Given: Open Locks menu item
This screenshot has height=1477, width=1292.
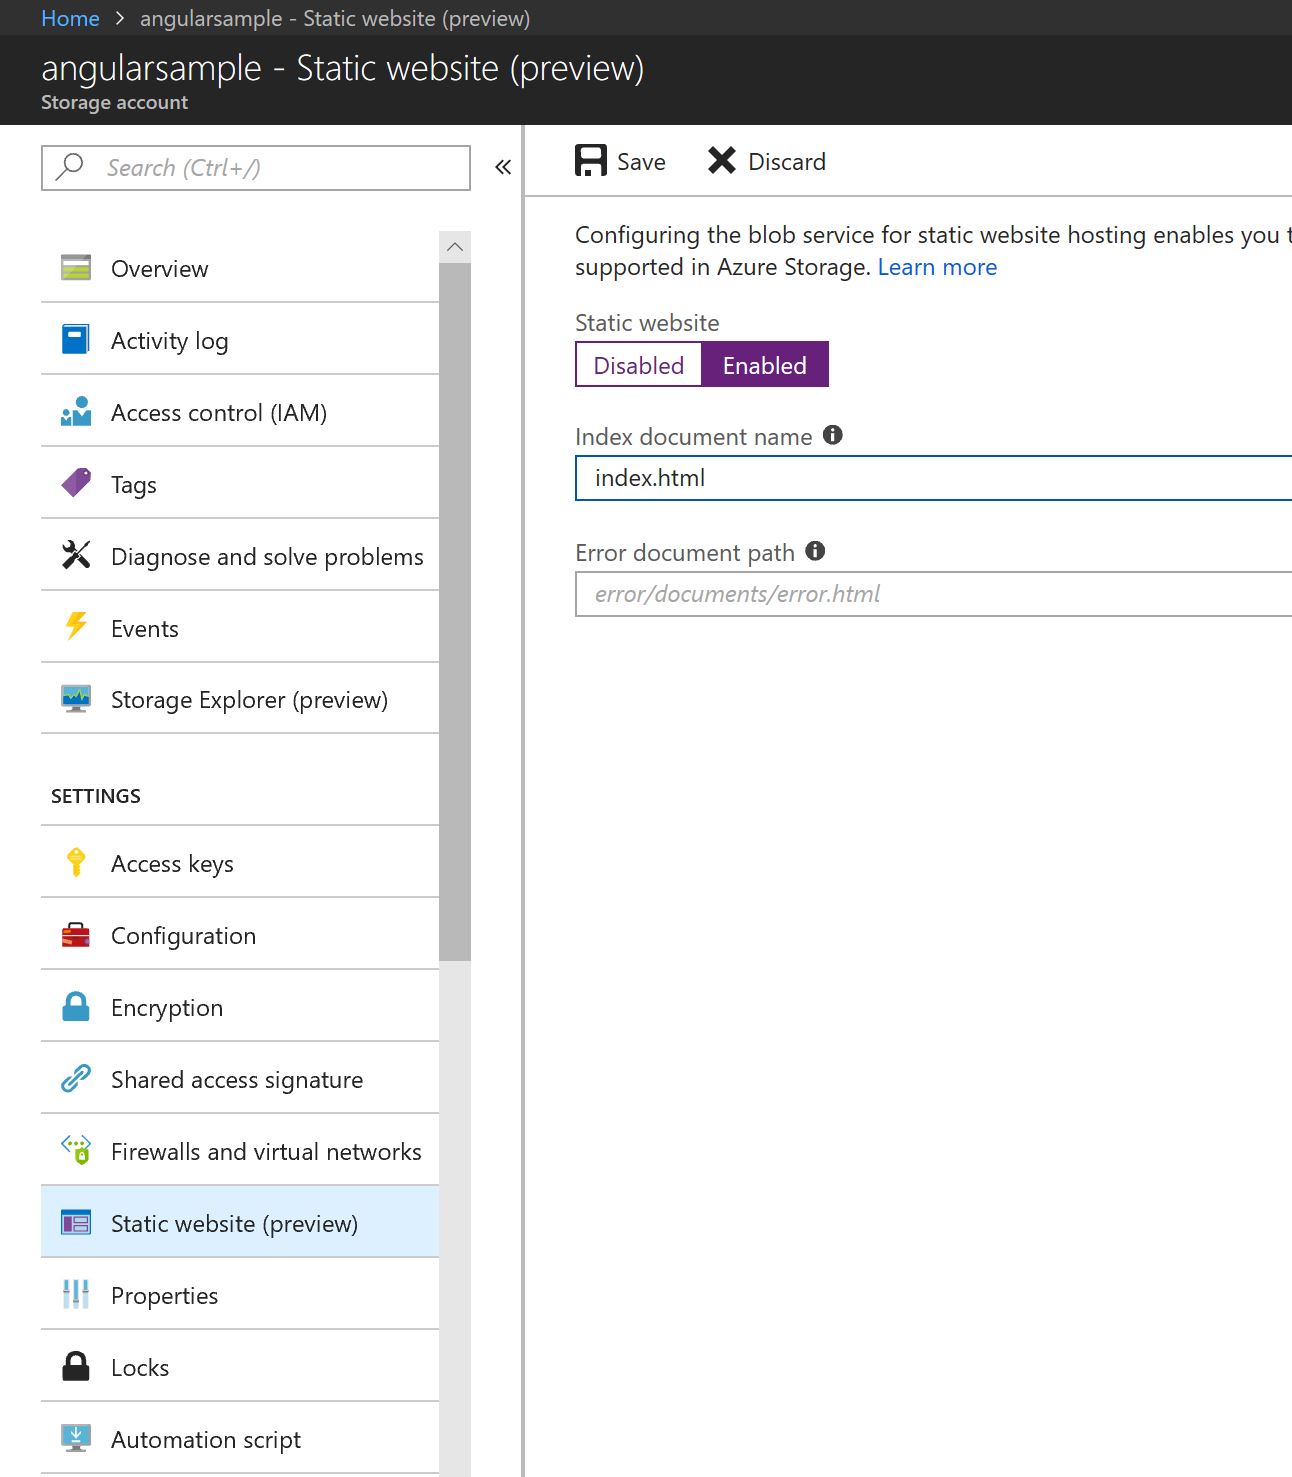Looking at the screenshot, I should [x=240, y=1367].
